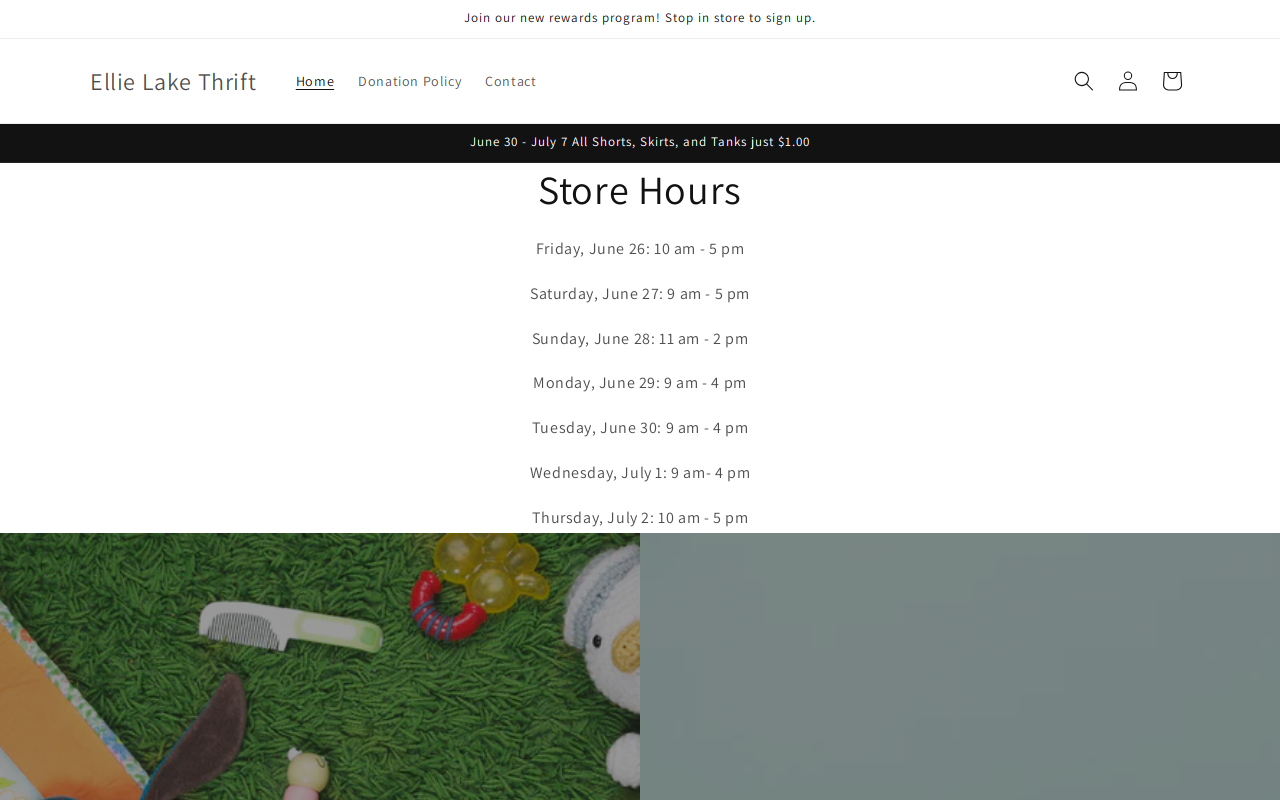Select the Saturday, June 27 hours line
The height and width of the screenshot is (800, 1280).
(x=640, y=294)
